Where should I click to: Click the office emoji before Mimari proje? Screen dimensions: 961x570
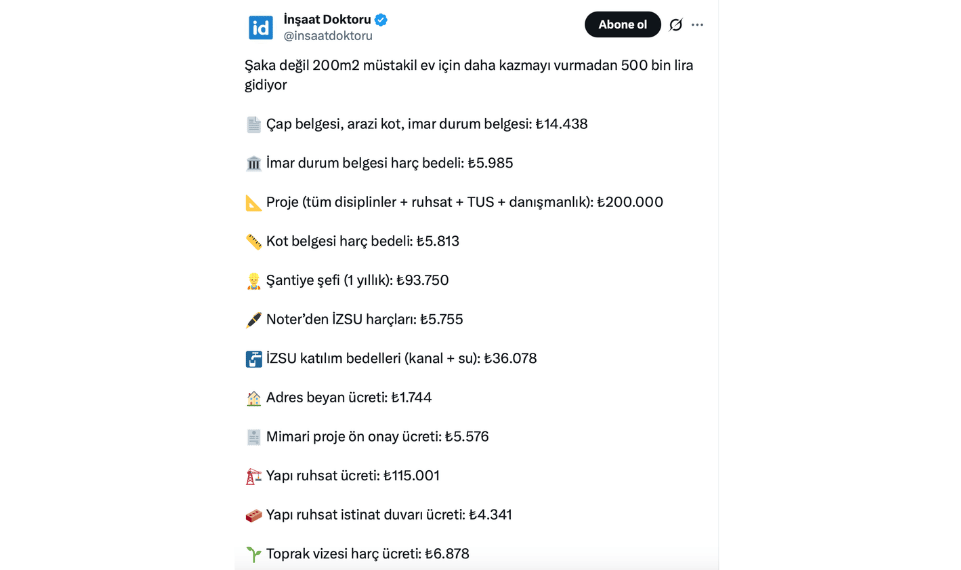tap(254, 437)
